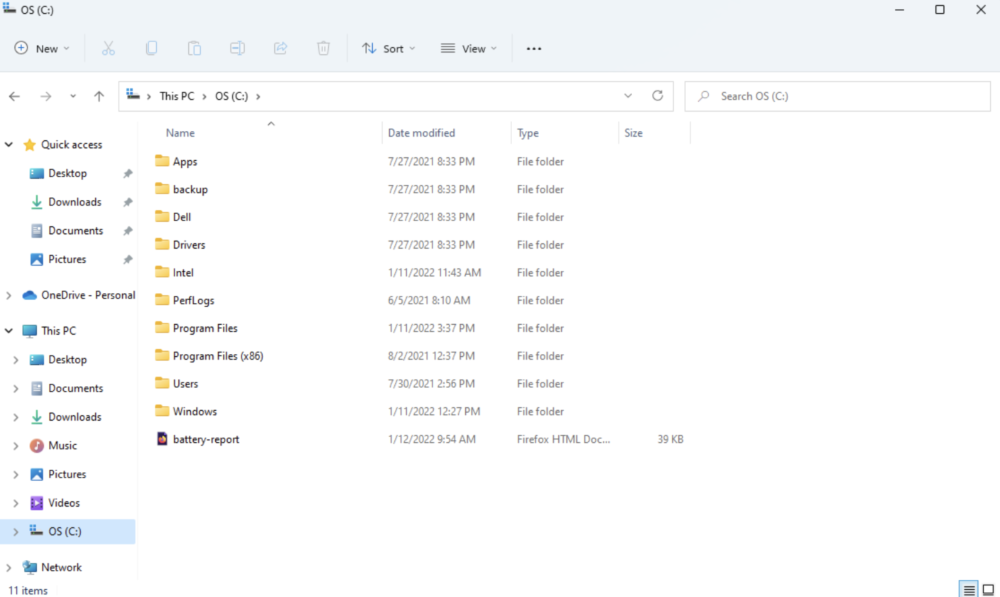Click This PC in the address breadcrumb
This screenshot has height=597, width=1000.
[177, 96]
